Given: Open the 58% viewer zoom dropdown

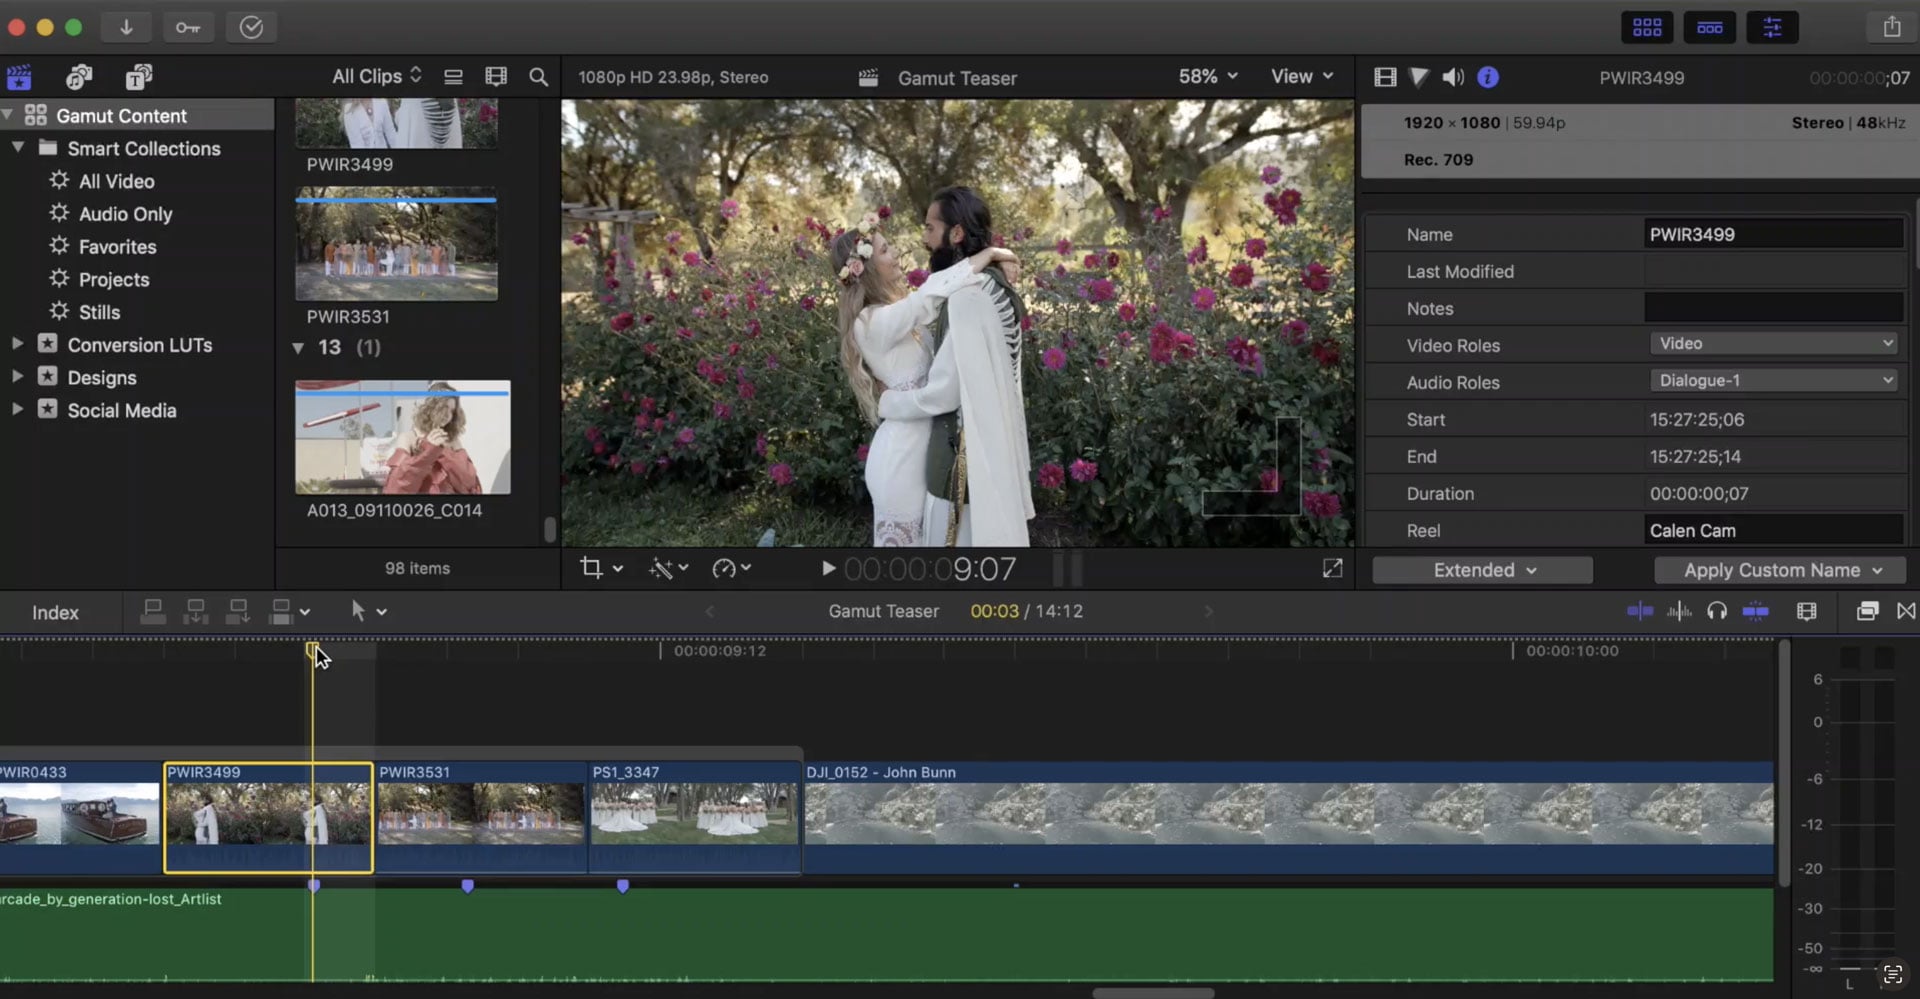Looking at the screenshot, I should coord(1208,76).
